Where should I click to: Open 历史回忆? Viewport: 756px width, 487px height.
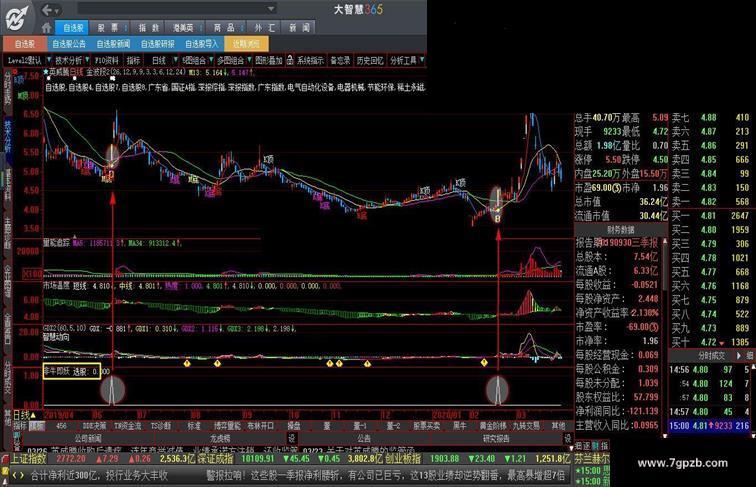[x=370, y=60]
